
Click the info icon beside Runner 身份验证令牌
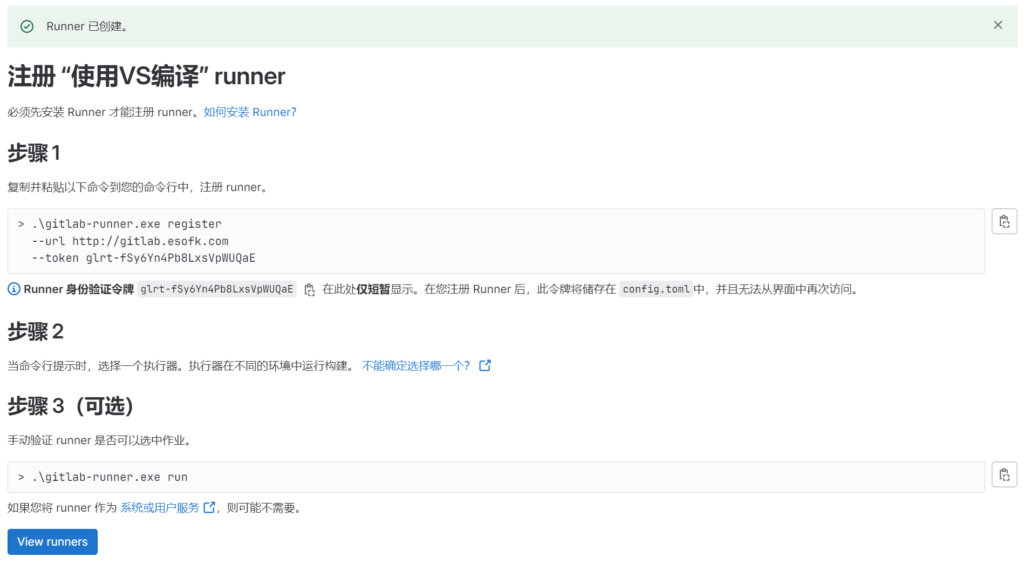(x=14, y=289)
